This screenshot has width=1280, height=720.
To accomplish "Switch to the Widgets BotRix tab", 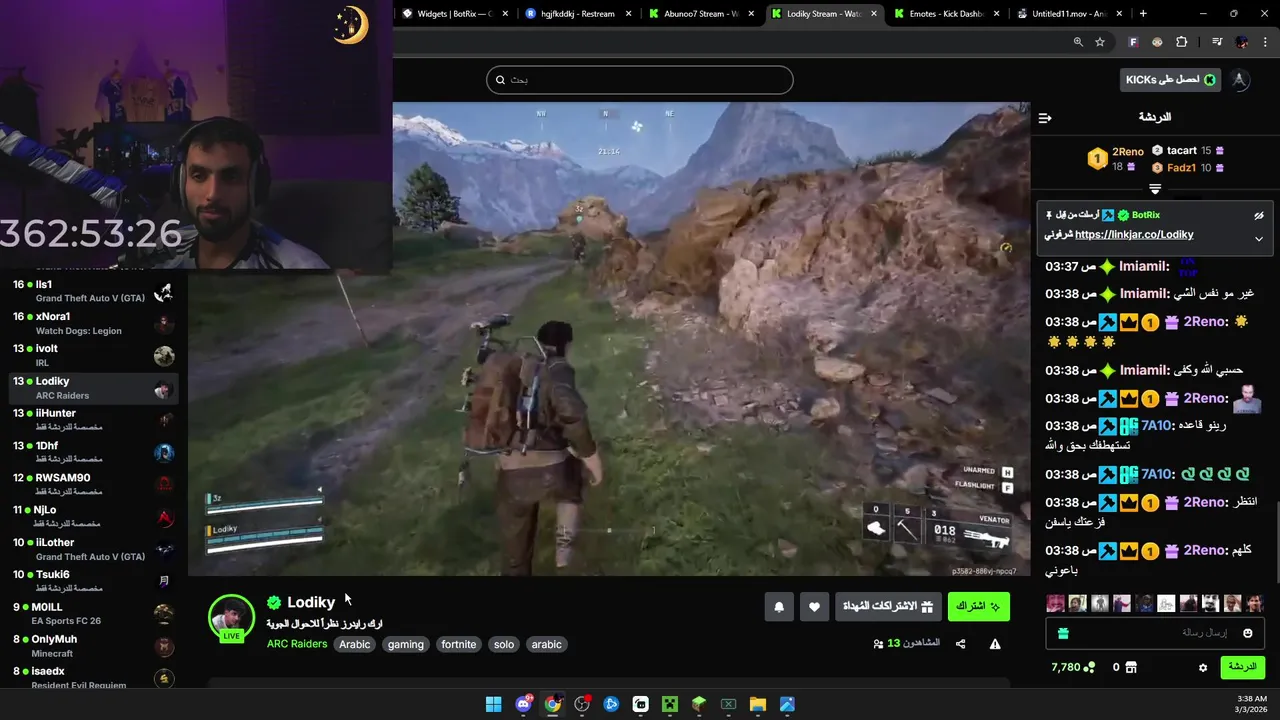I will click(453, 14).
